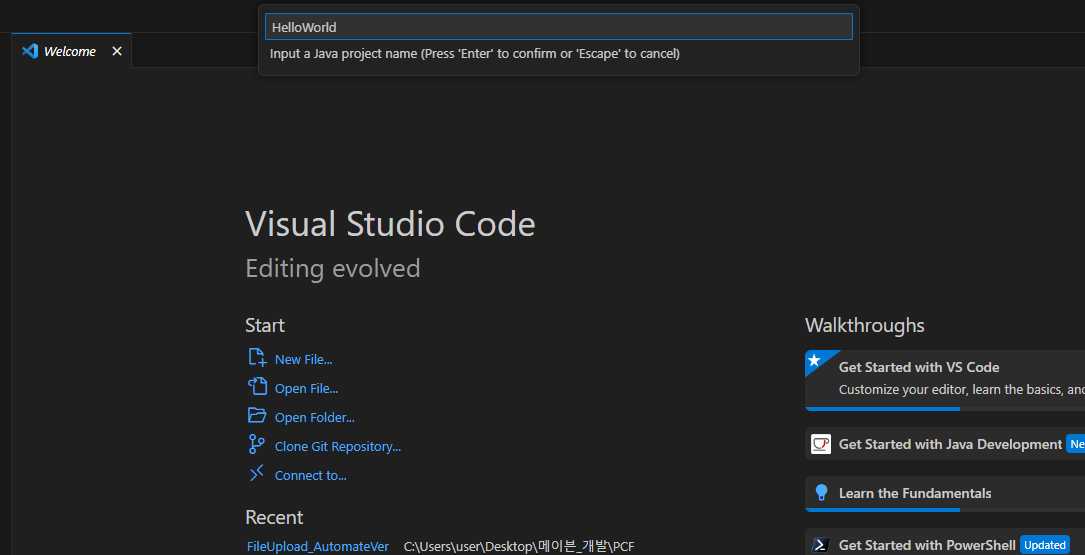Viewport: 1085px width, 555px height.
Task: Click the Connect to remote icon
Action: pos(257,473)
